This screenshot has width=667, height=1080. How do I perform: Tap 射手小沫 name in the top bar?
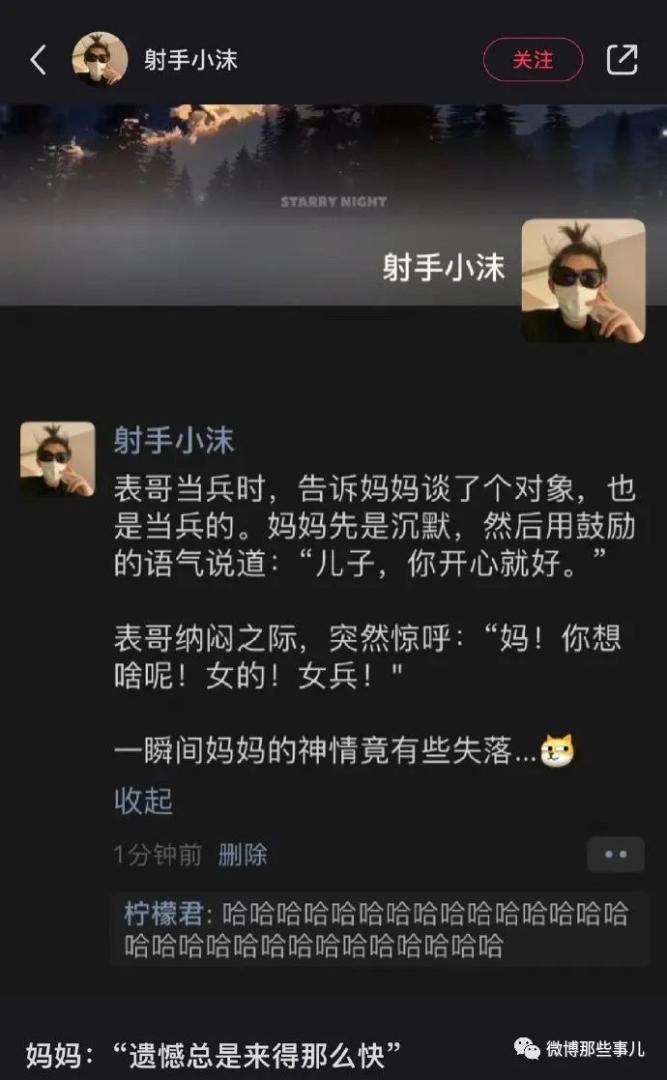point(191,60)
